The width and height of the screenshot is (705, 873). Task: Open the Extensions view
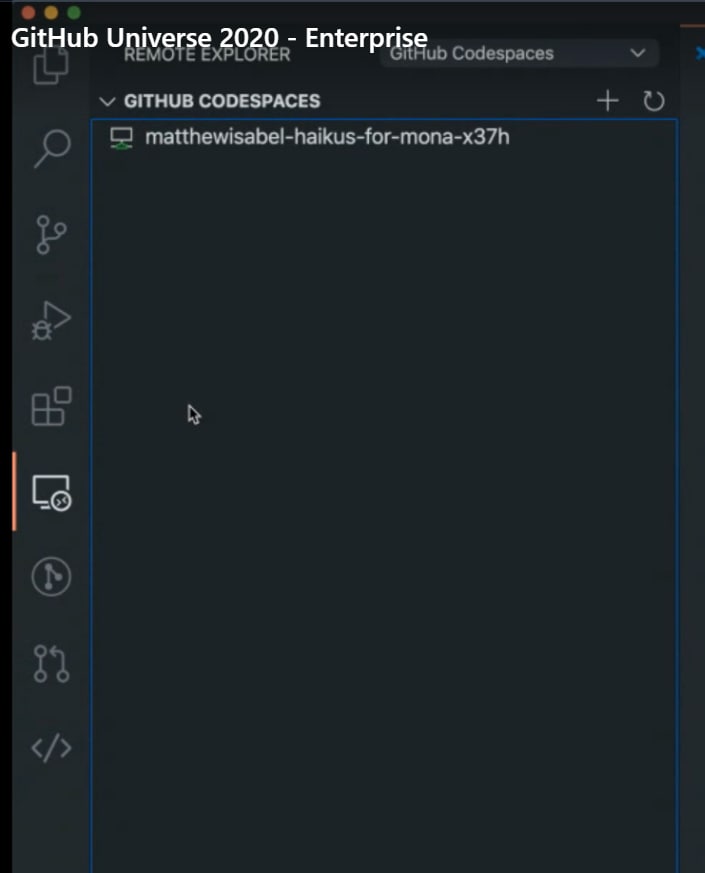tap(51, 406)
